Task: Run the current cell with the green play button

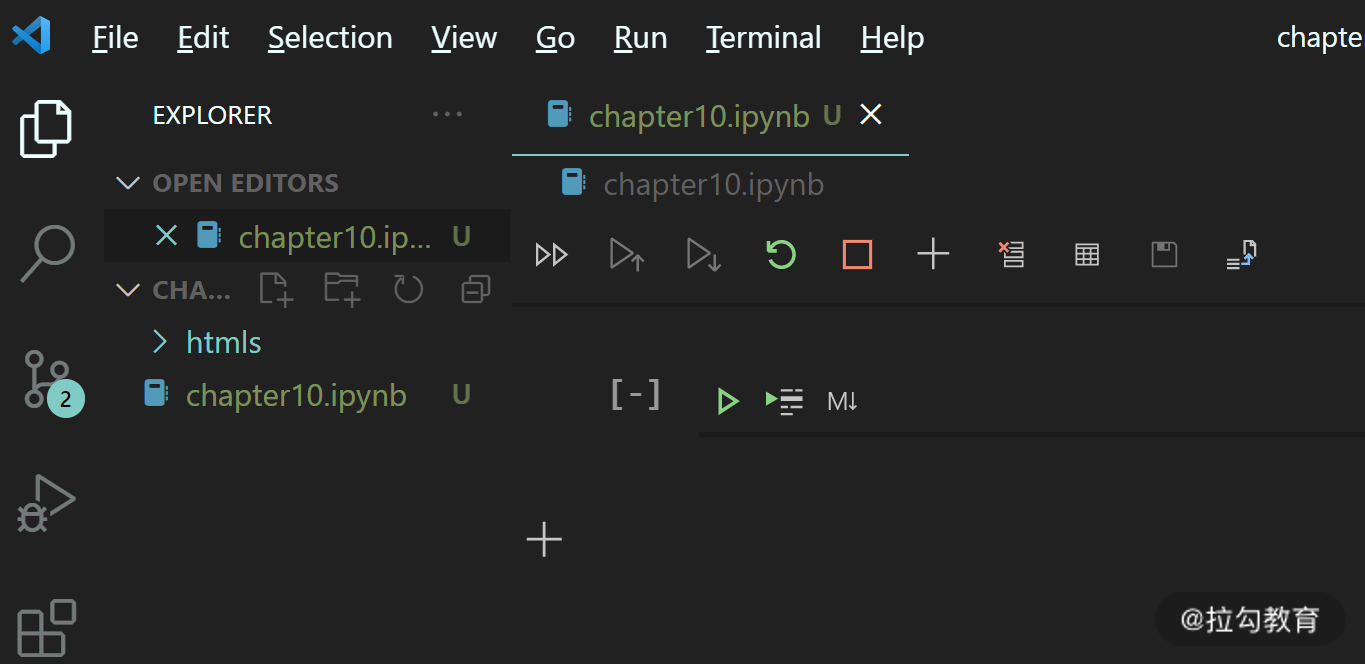Action: (727, 402)
